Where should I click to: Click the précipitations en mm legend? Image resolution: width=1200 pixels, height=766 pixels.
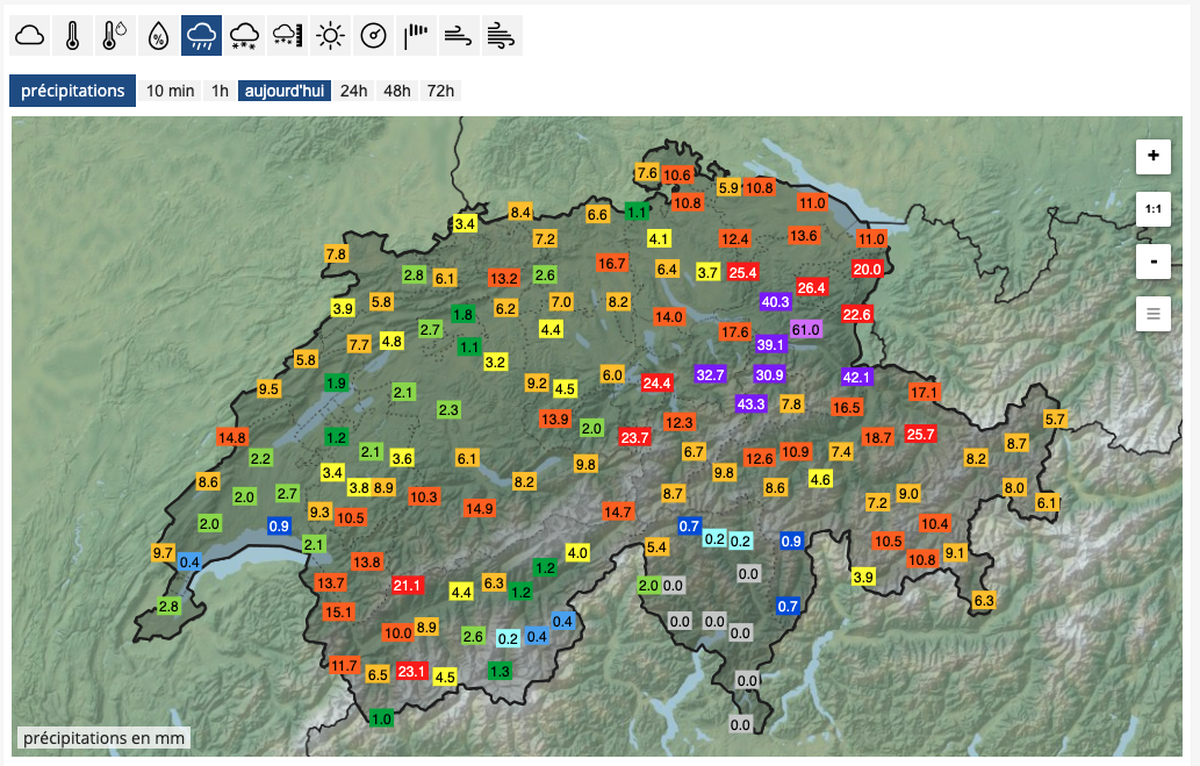103,739
